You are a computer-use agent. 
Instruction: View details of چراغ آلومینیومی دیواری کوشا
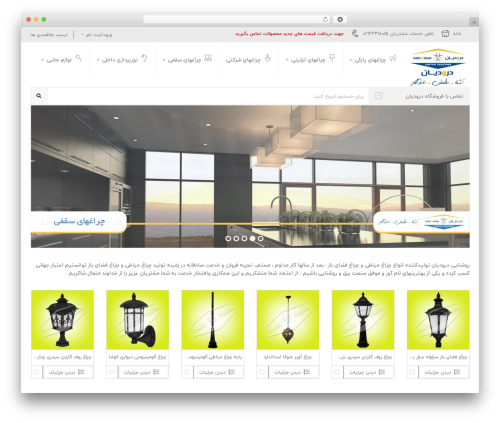[143, 372]
